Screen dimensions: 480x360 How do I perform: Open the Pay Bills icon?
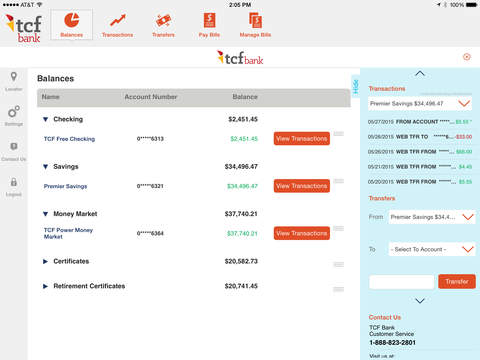coord(209,20)
